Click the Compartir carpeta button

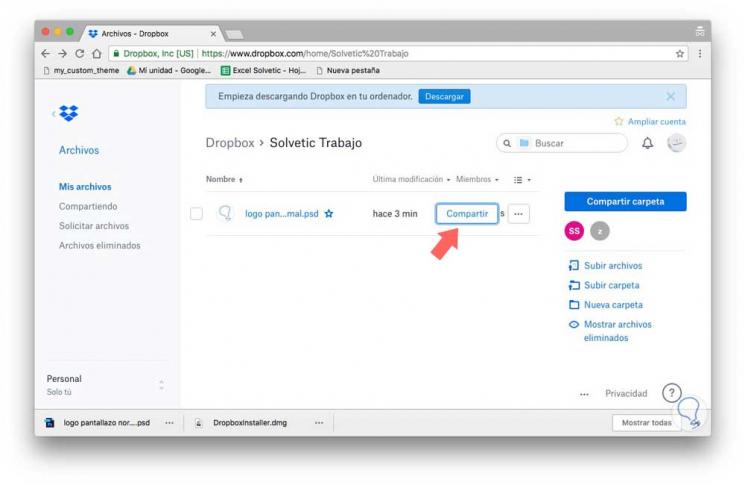[625, 201]
